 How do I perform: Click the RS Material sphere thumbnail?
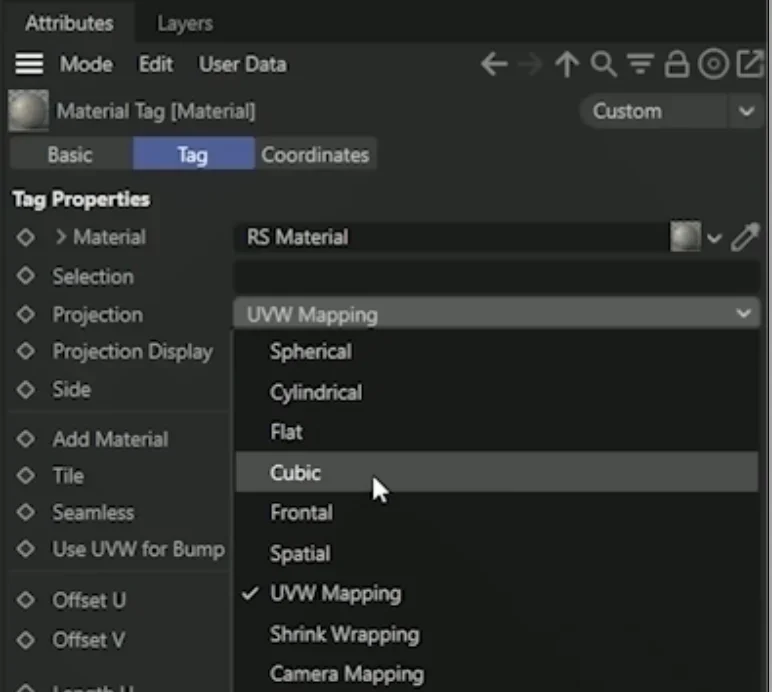(x=685, y=237)
